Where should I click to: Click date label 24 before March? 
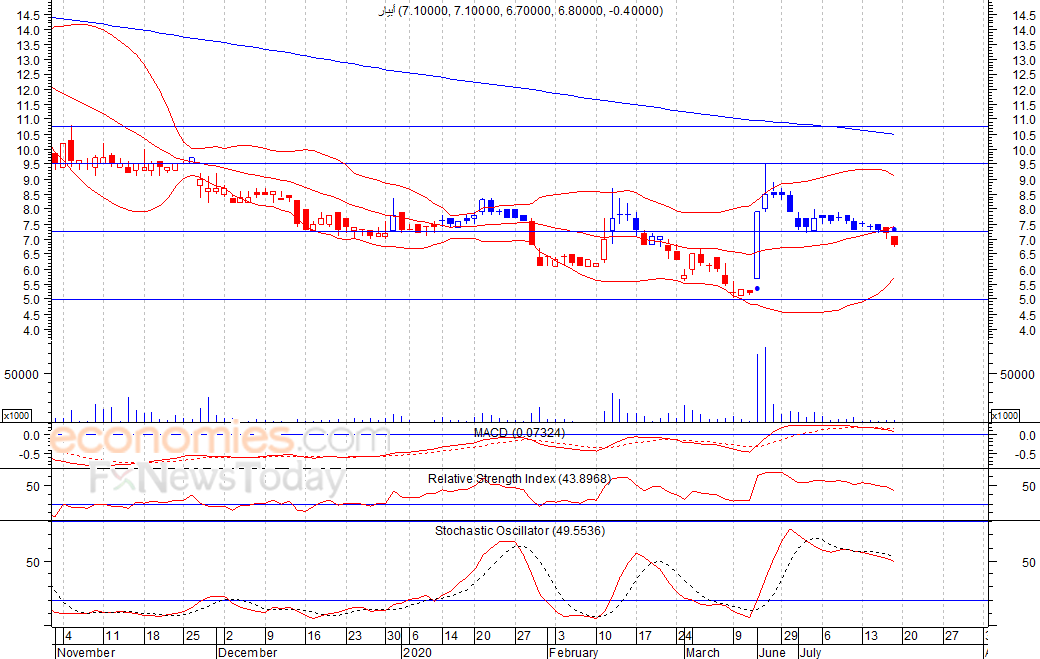tap(684, 636)
